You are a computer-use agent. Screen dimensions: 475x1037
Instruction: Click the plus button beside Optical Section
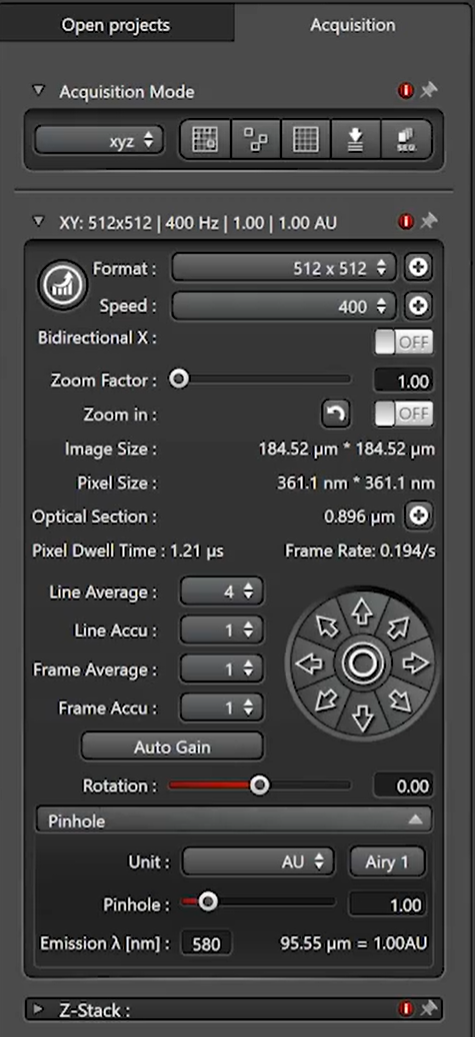[418, 517]
